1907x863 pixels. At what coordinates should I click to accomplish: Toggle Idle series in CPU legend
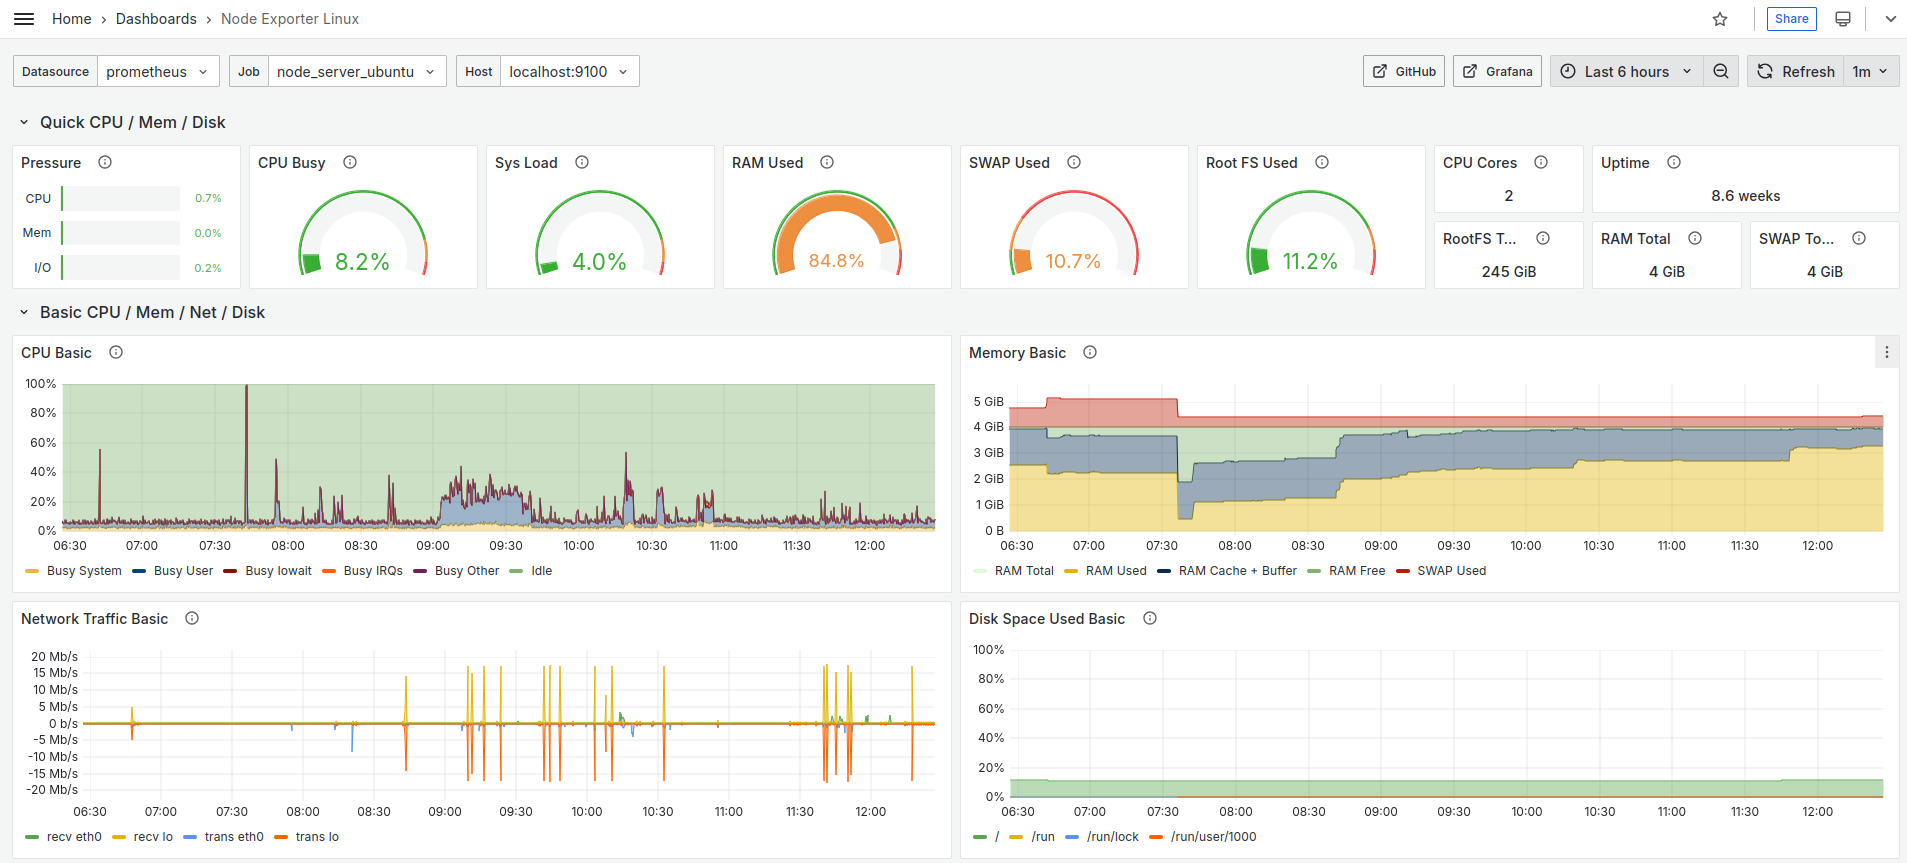541,571
